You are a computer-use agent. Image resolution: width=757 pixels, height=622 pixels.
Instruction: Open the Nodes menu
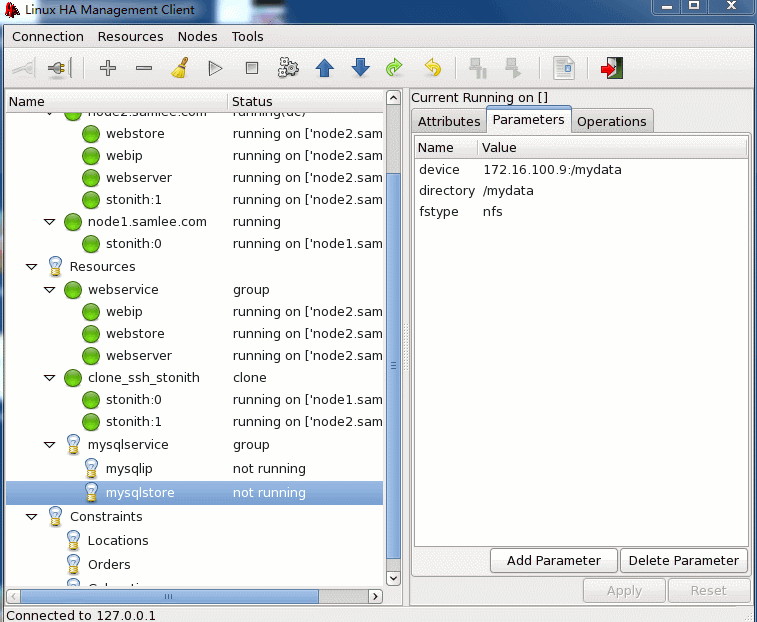[197, 37]
